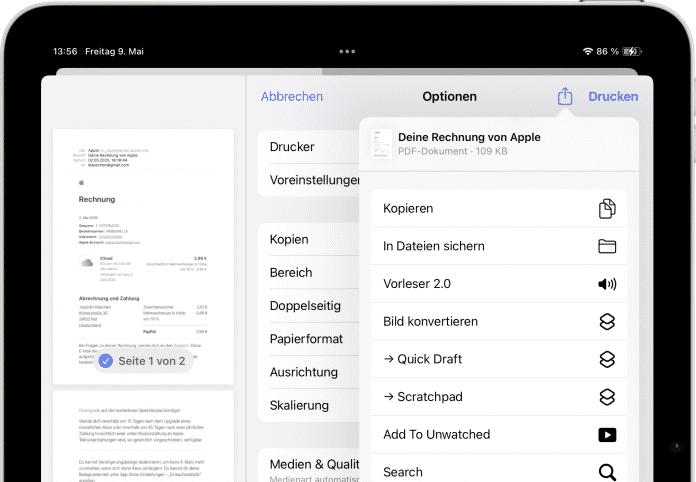
Task: Open the Skalierung option row
Action: point(308,405)
